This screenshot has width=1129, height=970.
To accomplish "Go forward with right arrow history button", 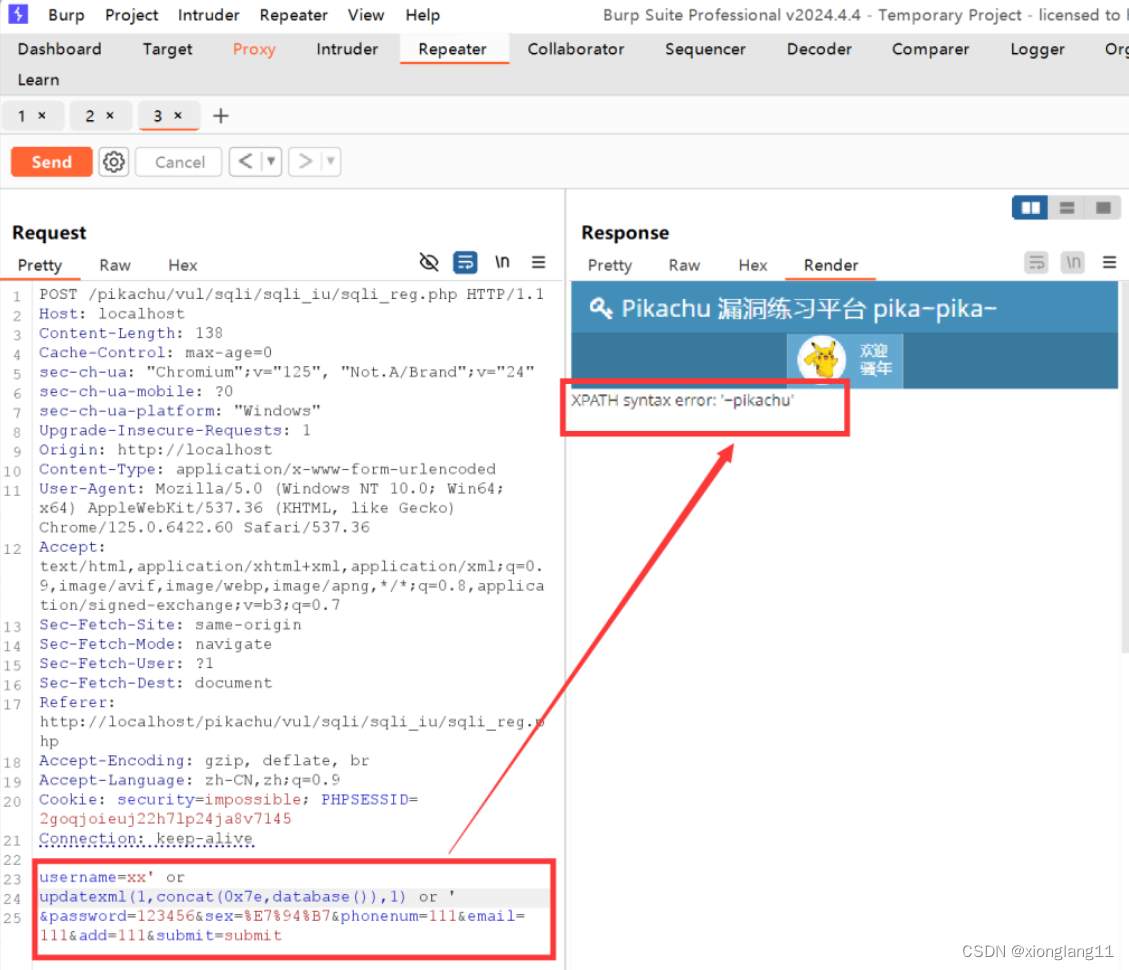I will click(305, 161).
